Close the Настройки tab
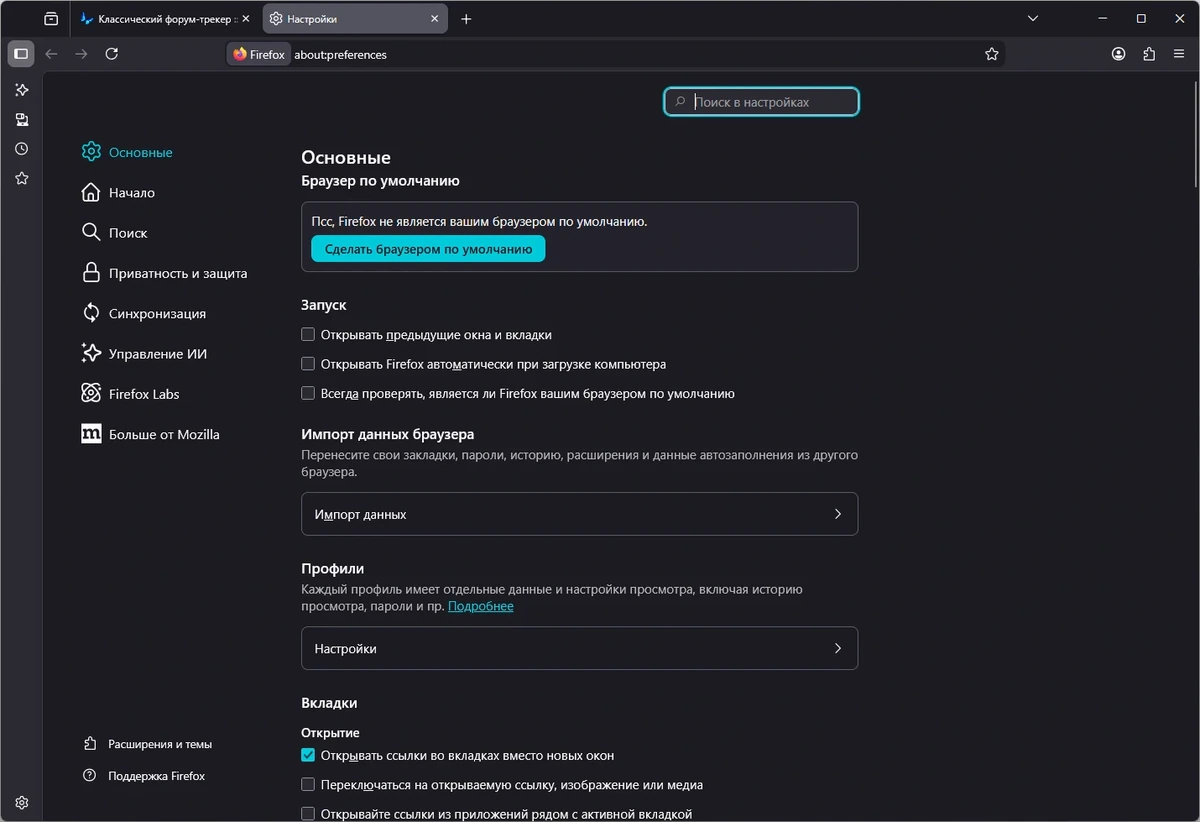This screenshot has width=1200, height=822. pyautogui.click(x=435, y=19)
